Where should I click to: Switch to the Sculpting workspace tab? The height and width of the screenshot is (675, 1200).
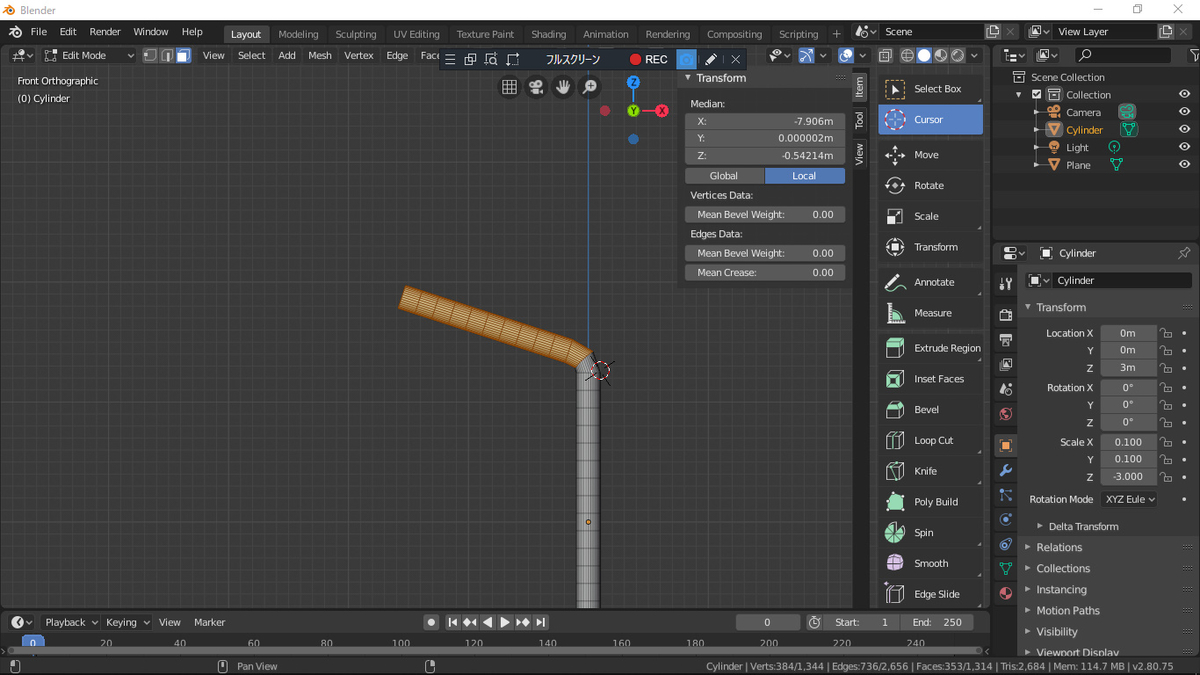pos(356,34)
